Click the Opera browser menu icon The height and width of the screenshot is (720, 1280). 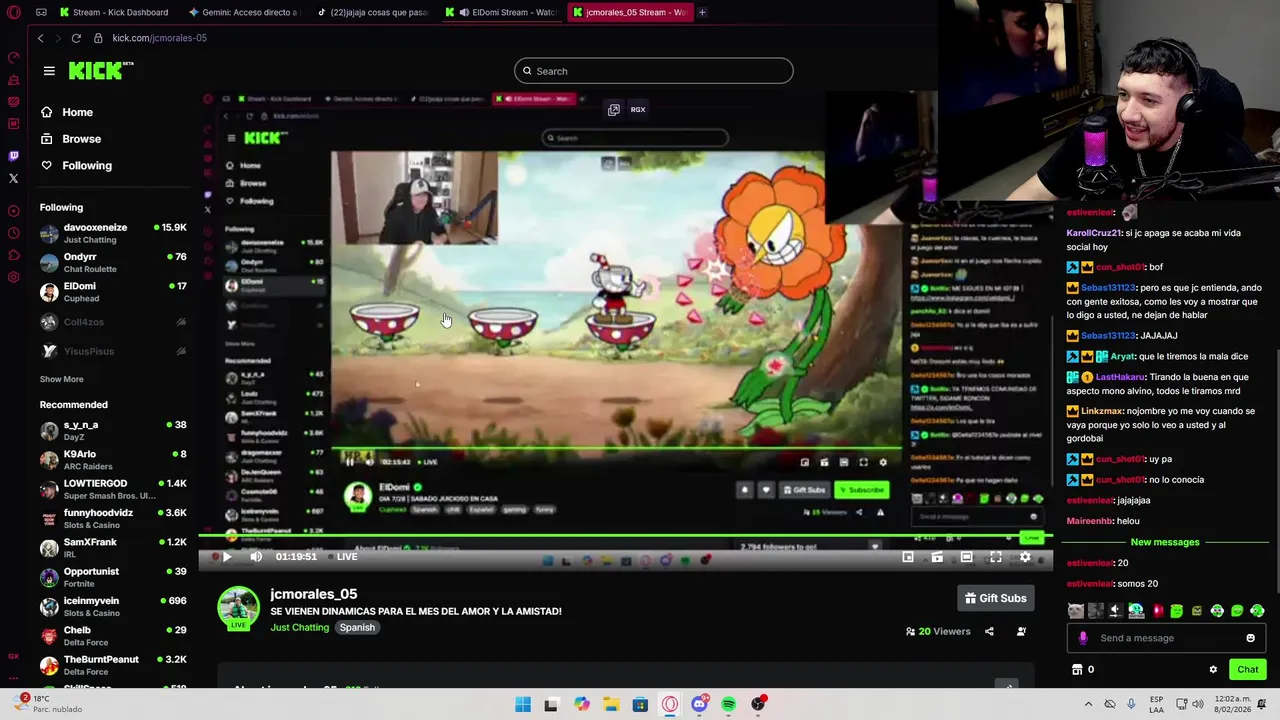pyautogui.click(x=14, y=12)
